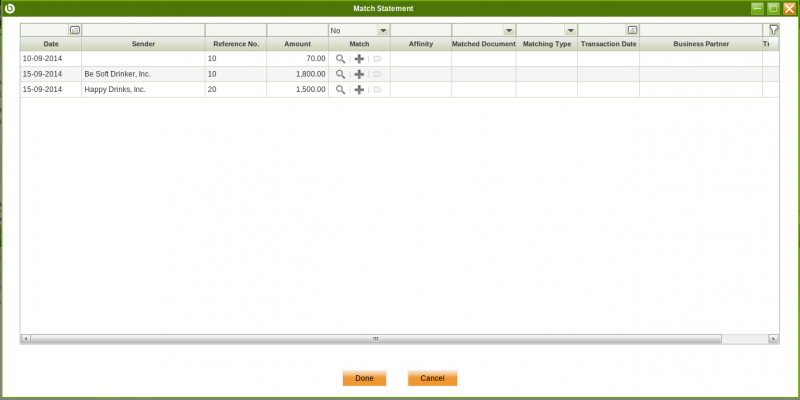Select the reference number 20 cell

pos(236,89)
